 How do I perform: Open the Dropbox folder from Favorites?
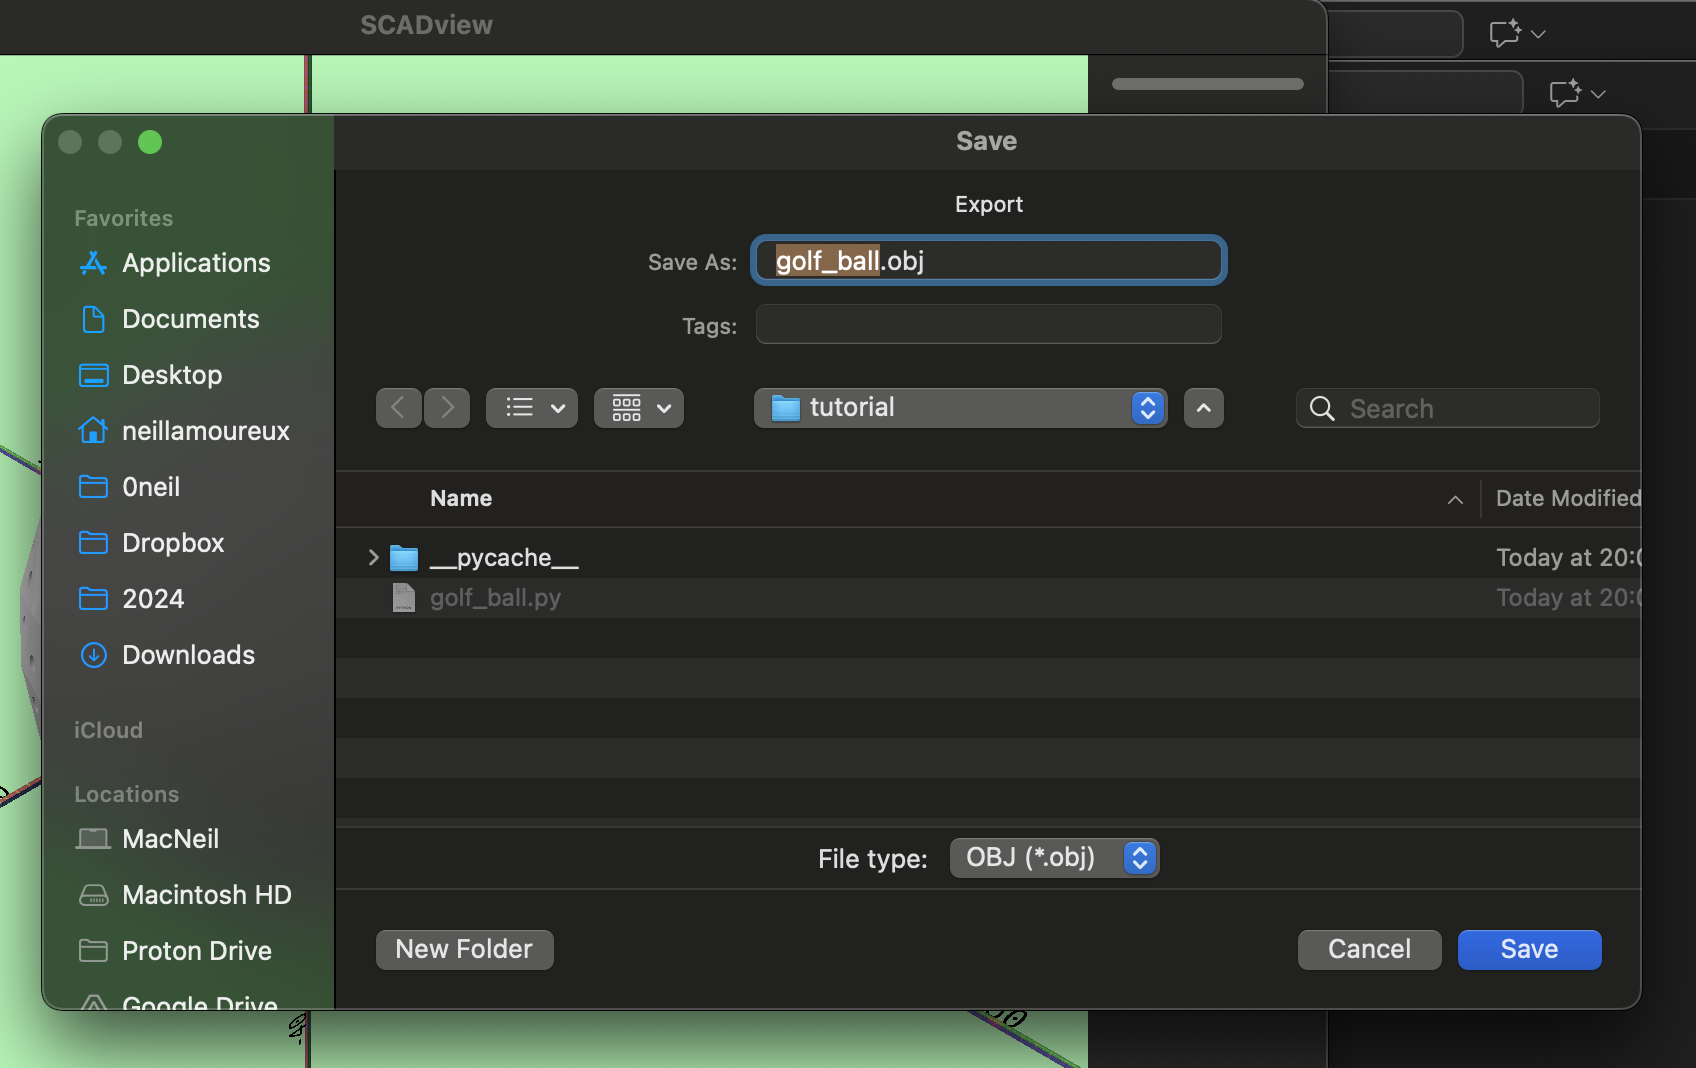pyautogui.click(x=172, y=543)
